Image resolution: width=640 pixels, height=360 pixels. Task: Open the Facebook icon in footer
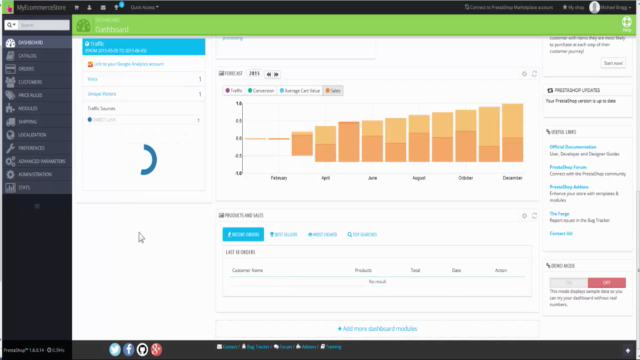(x=129, y=349)
